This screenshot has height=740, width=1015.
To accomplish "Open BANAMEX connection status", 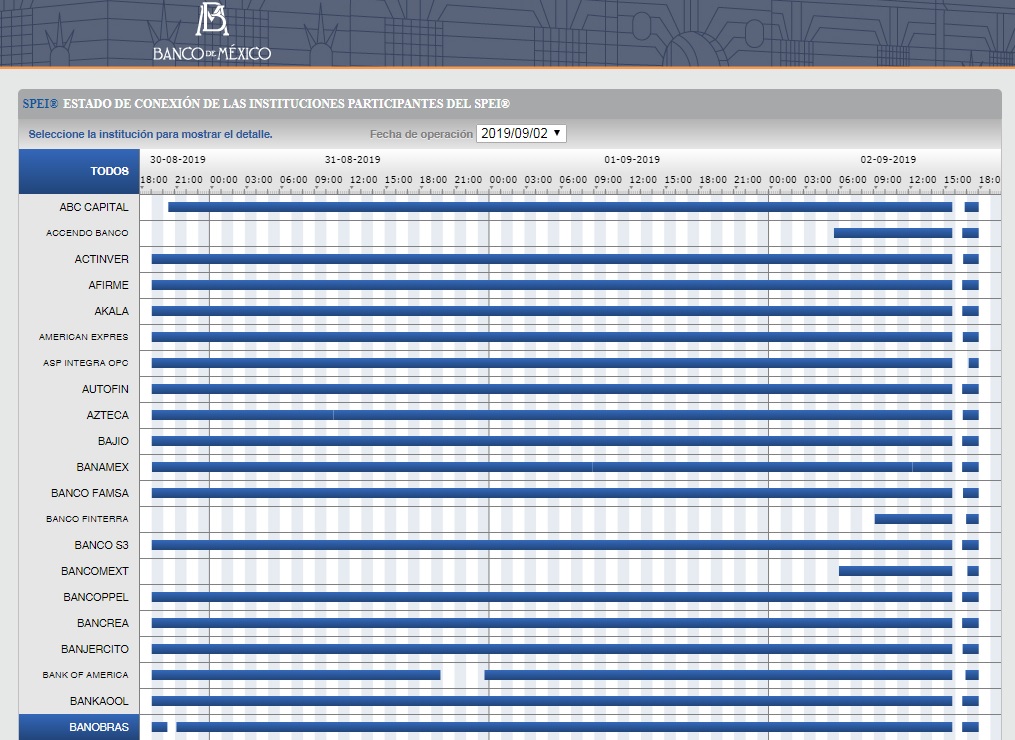I will [102, 467].
